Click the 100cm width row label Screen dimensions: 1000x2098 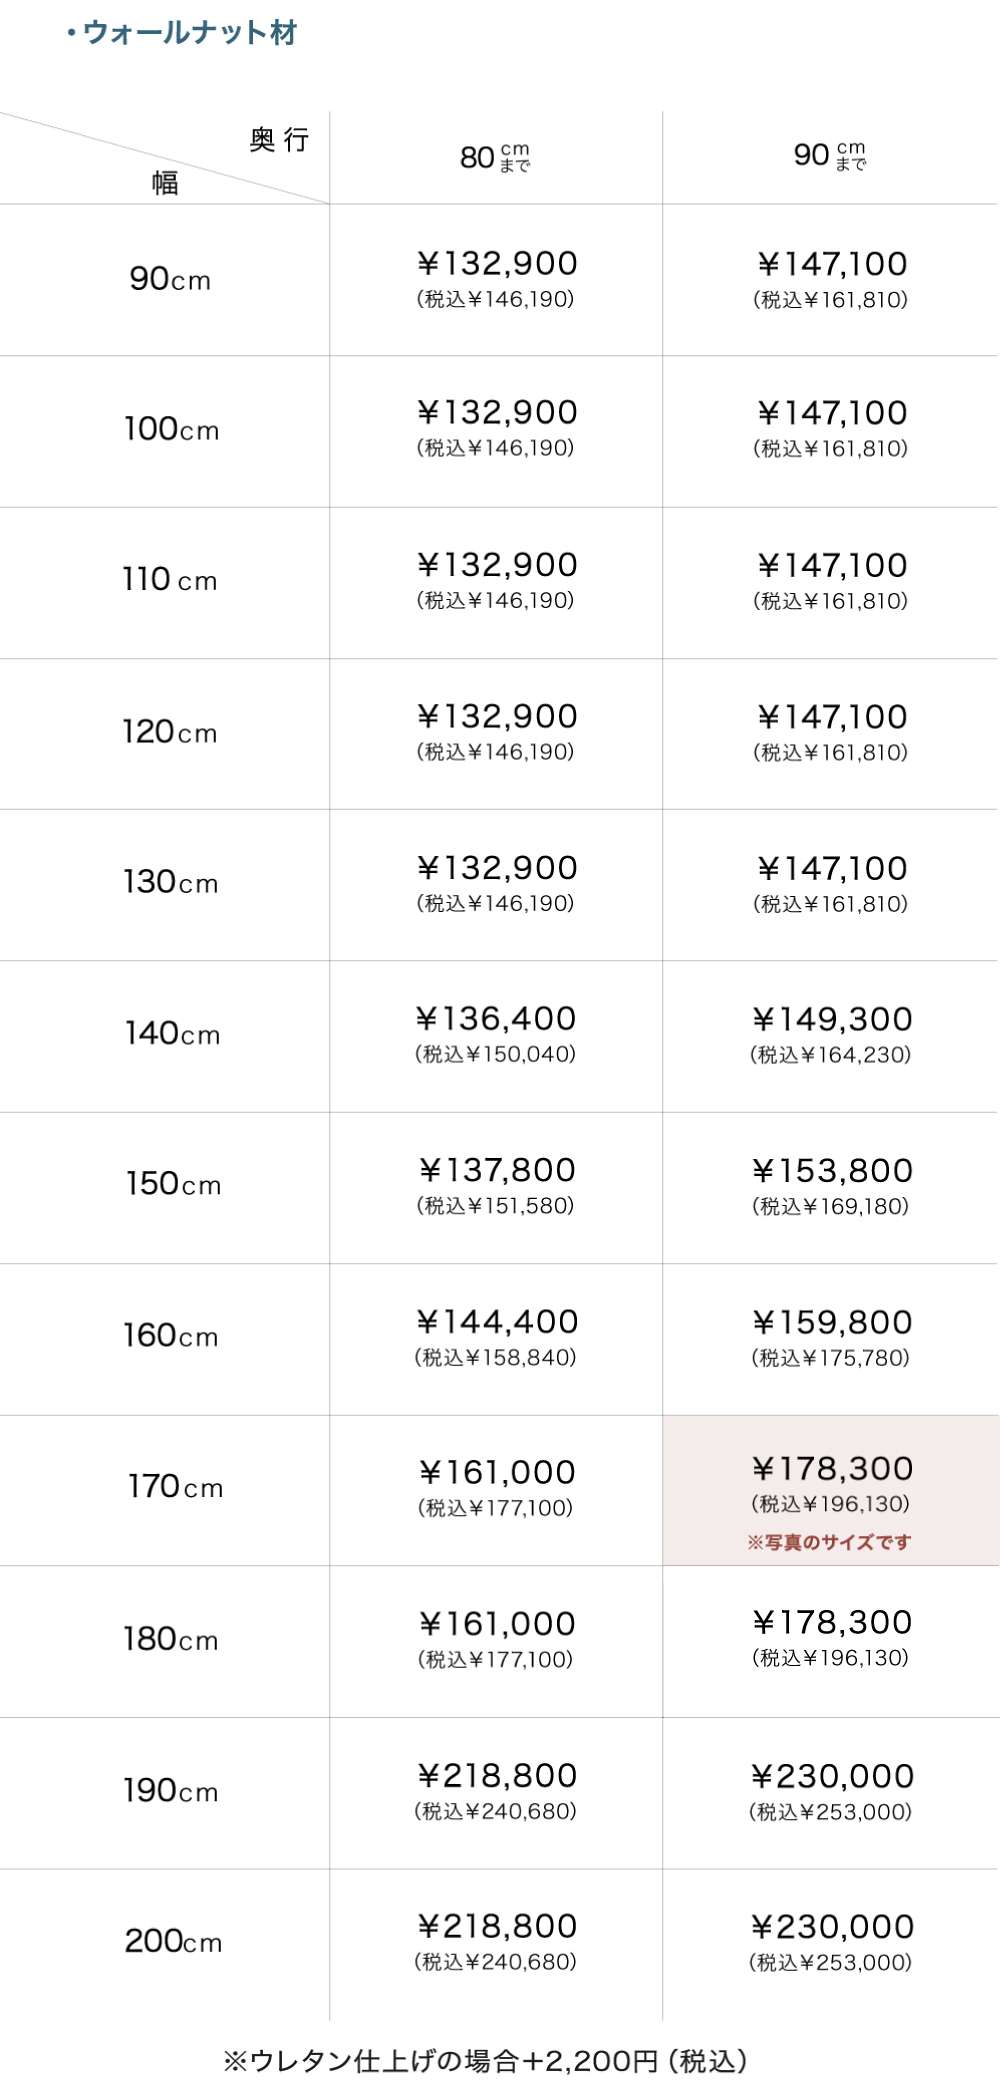[171, 430]
